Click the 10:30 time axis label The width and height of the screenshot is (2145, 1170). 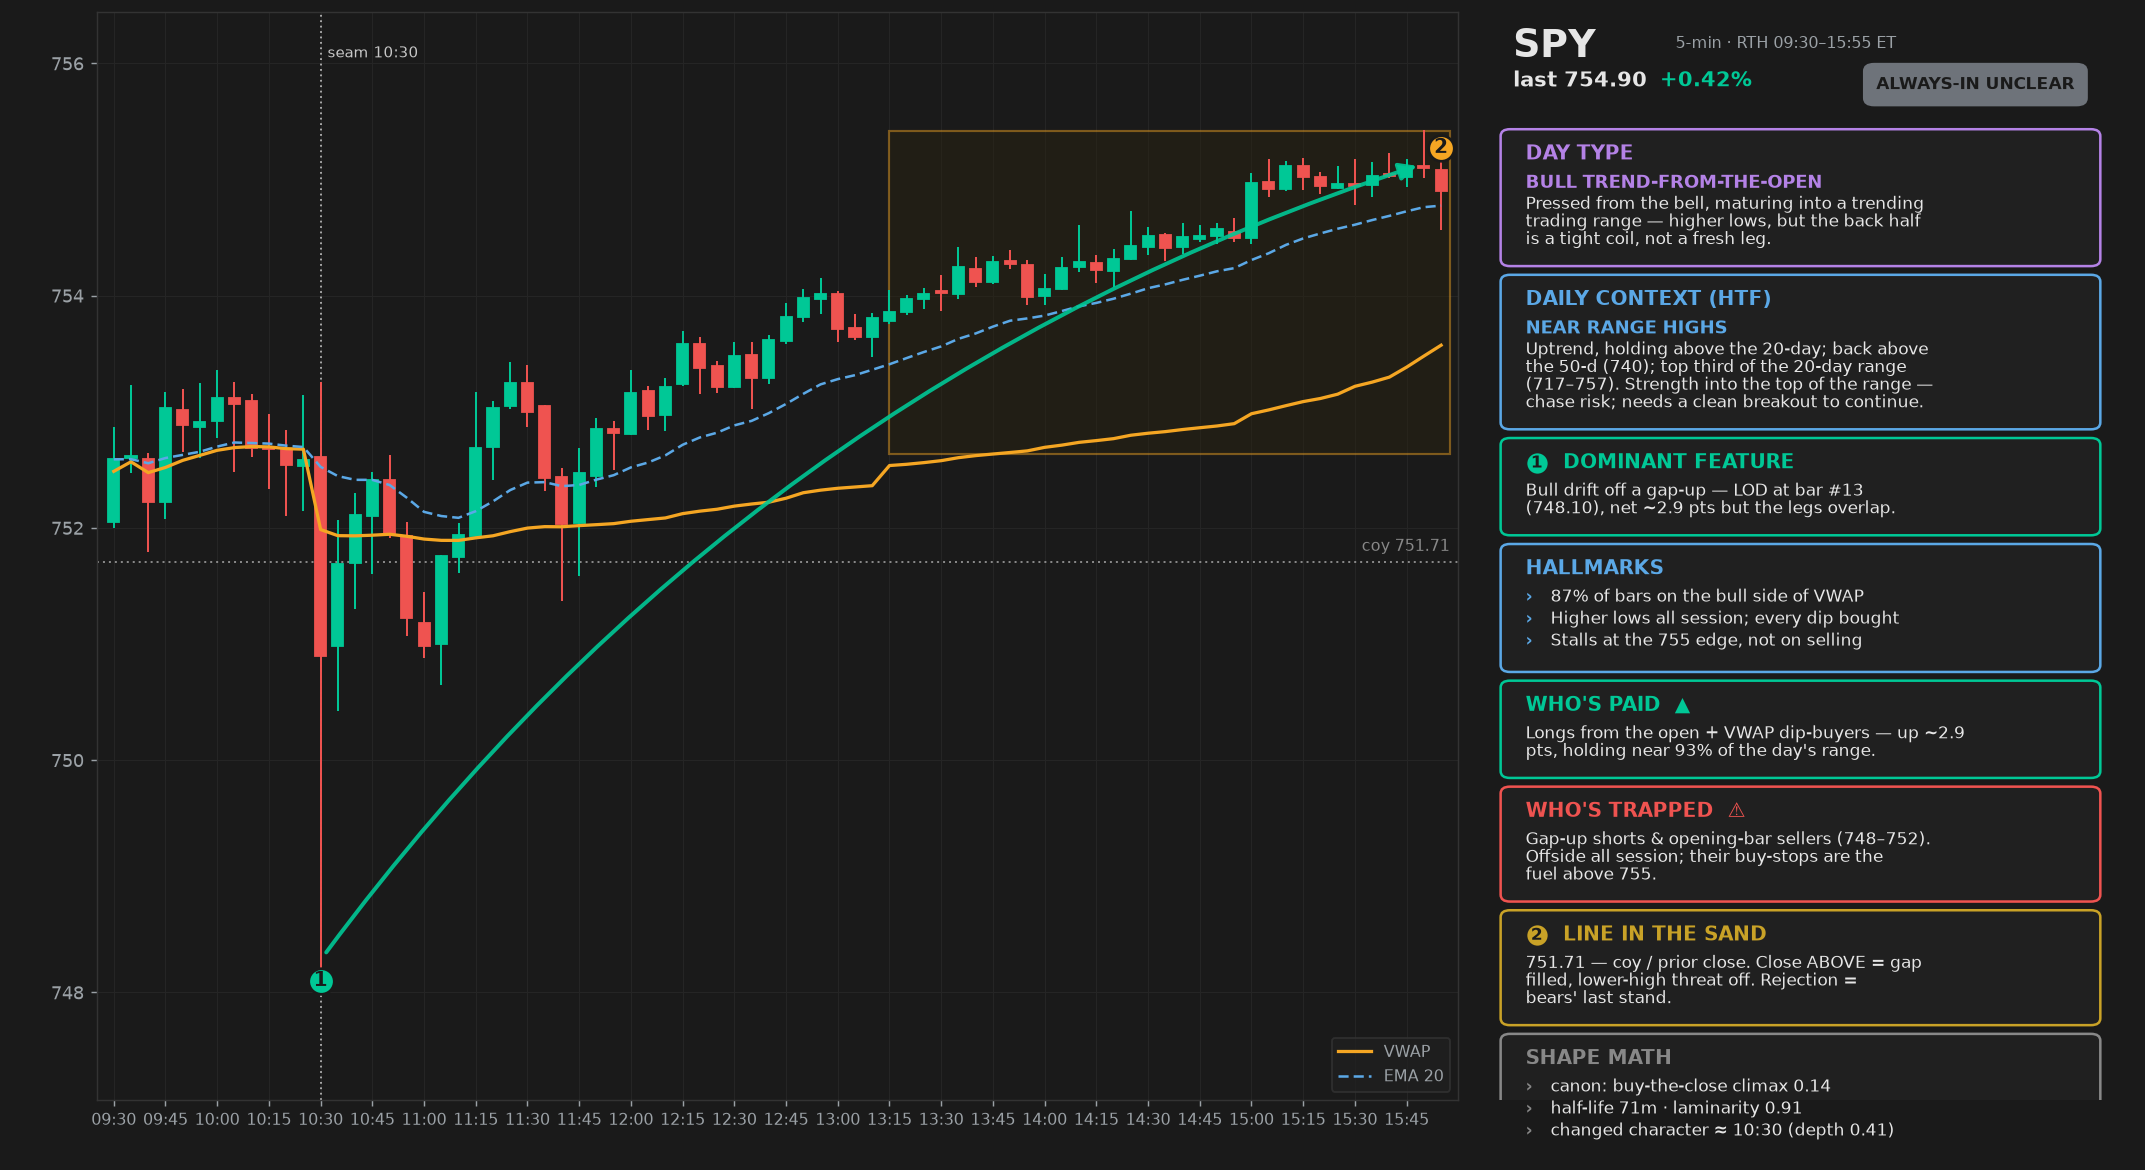pyautogui.click(x=320, y=1120)
